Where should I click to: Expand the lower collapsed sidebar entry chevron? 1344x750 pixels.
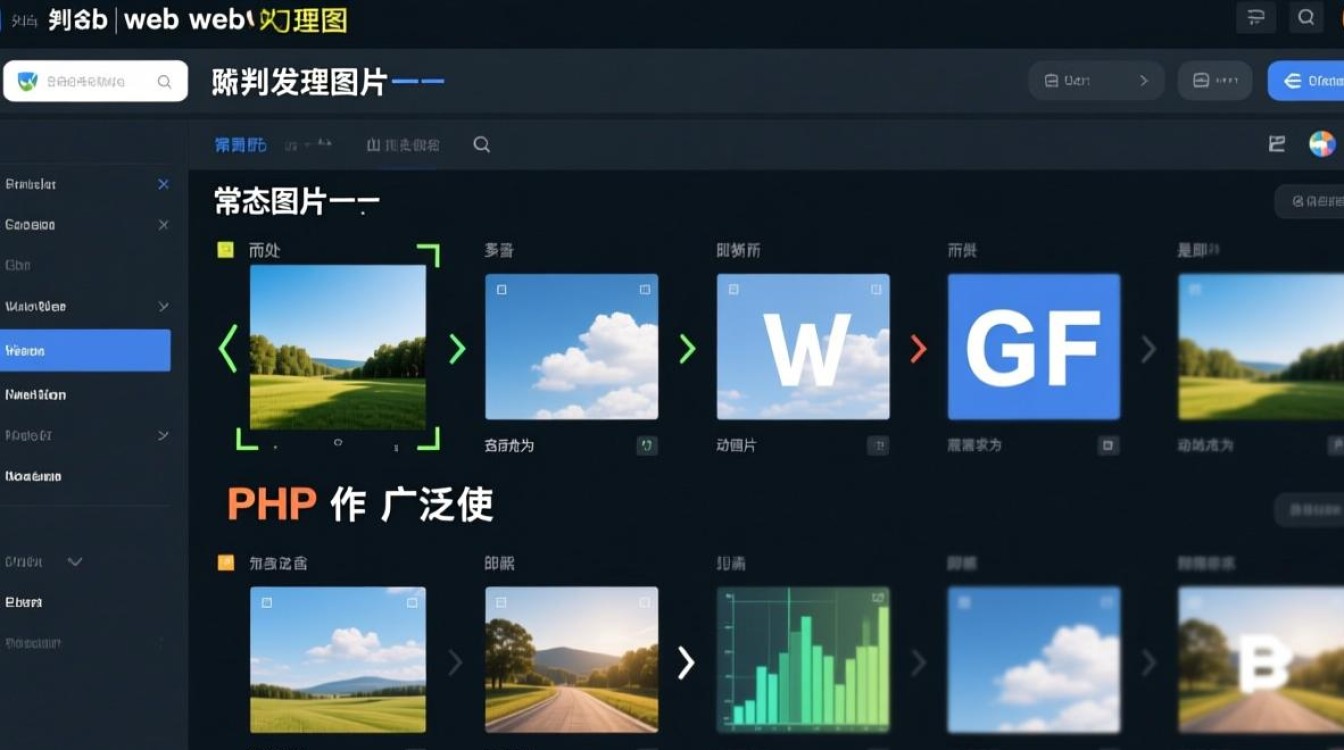(163, 435)
